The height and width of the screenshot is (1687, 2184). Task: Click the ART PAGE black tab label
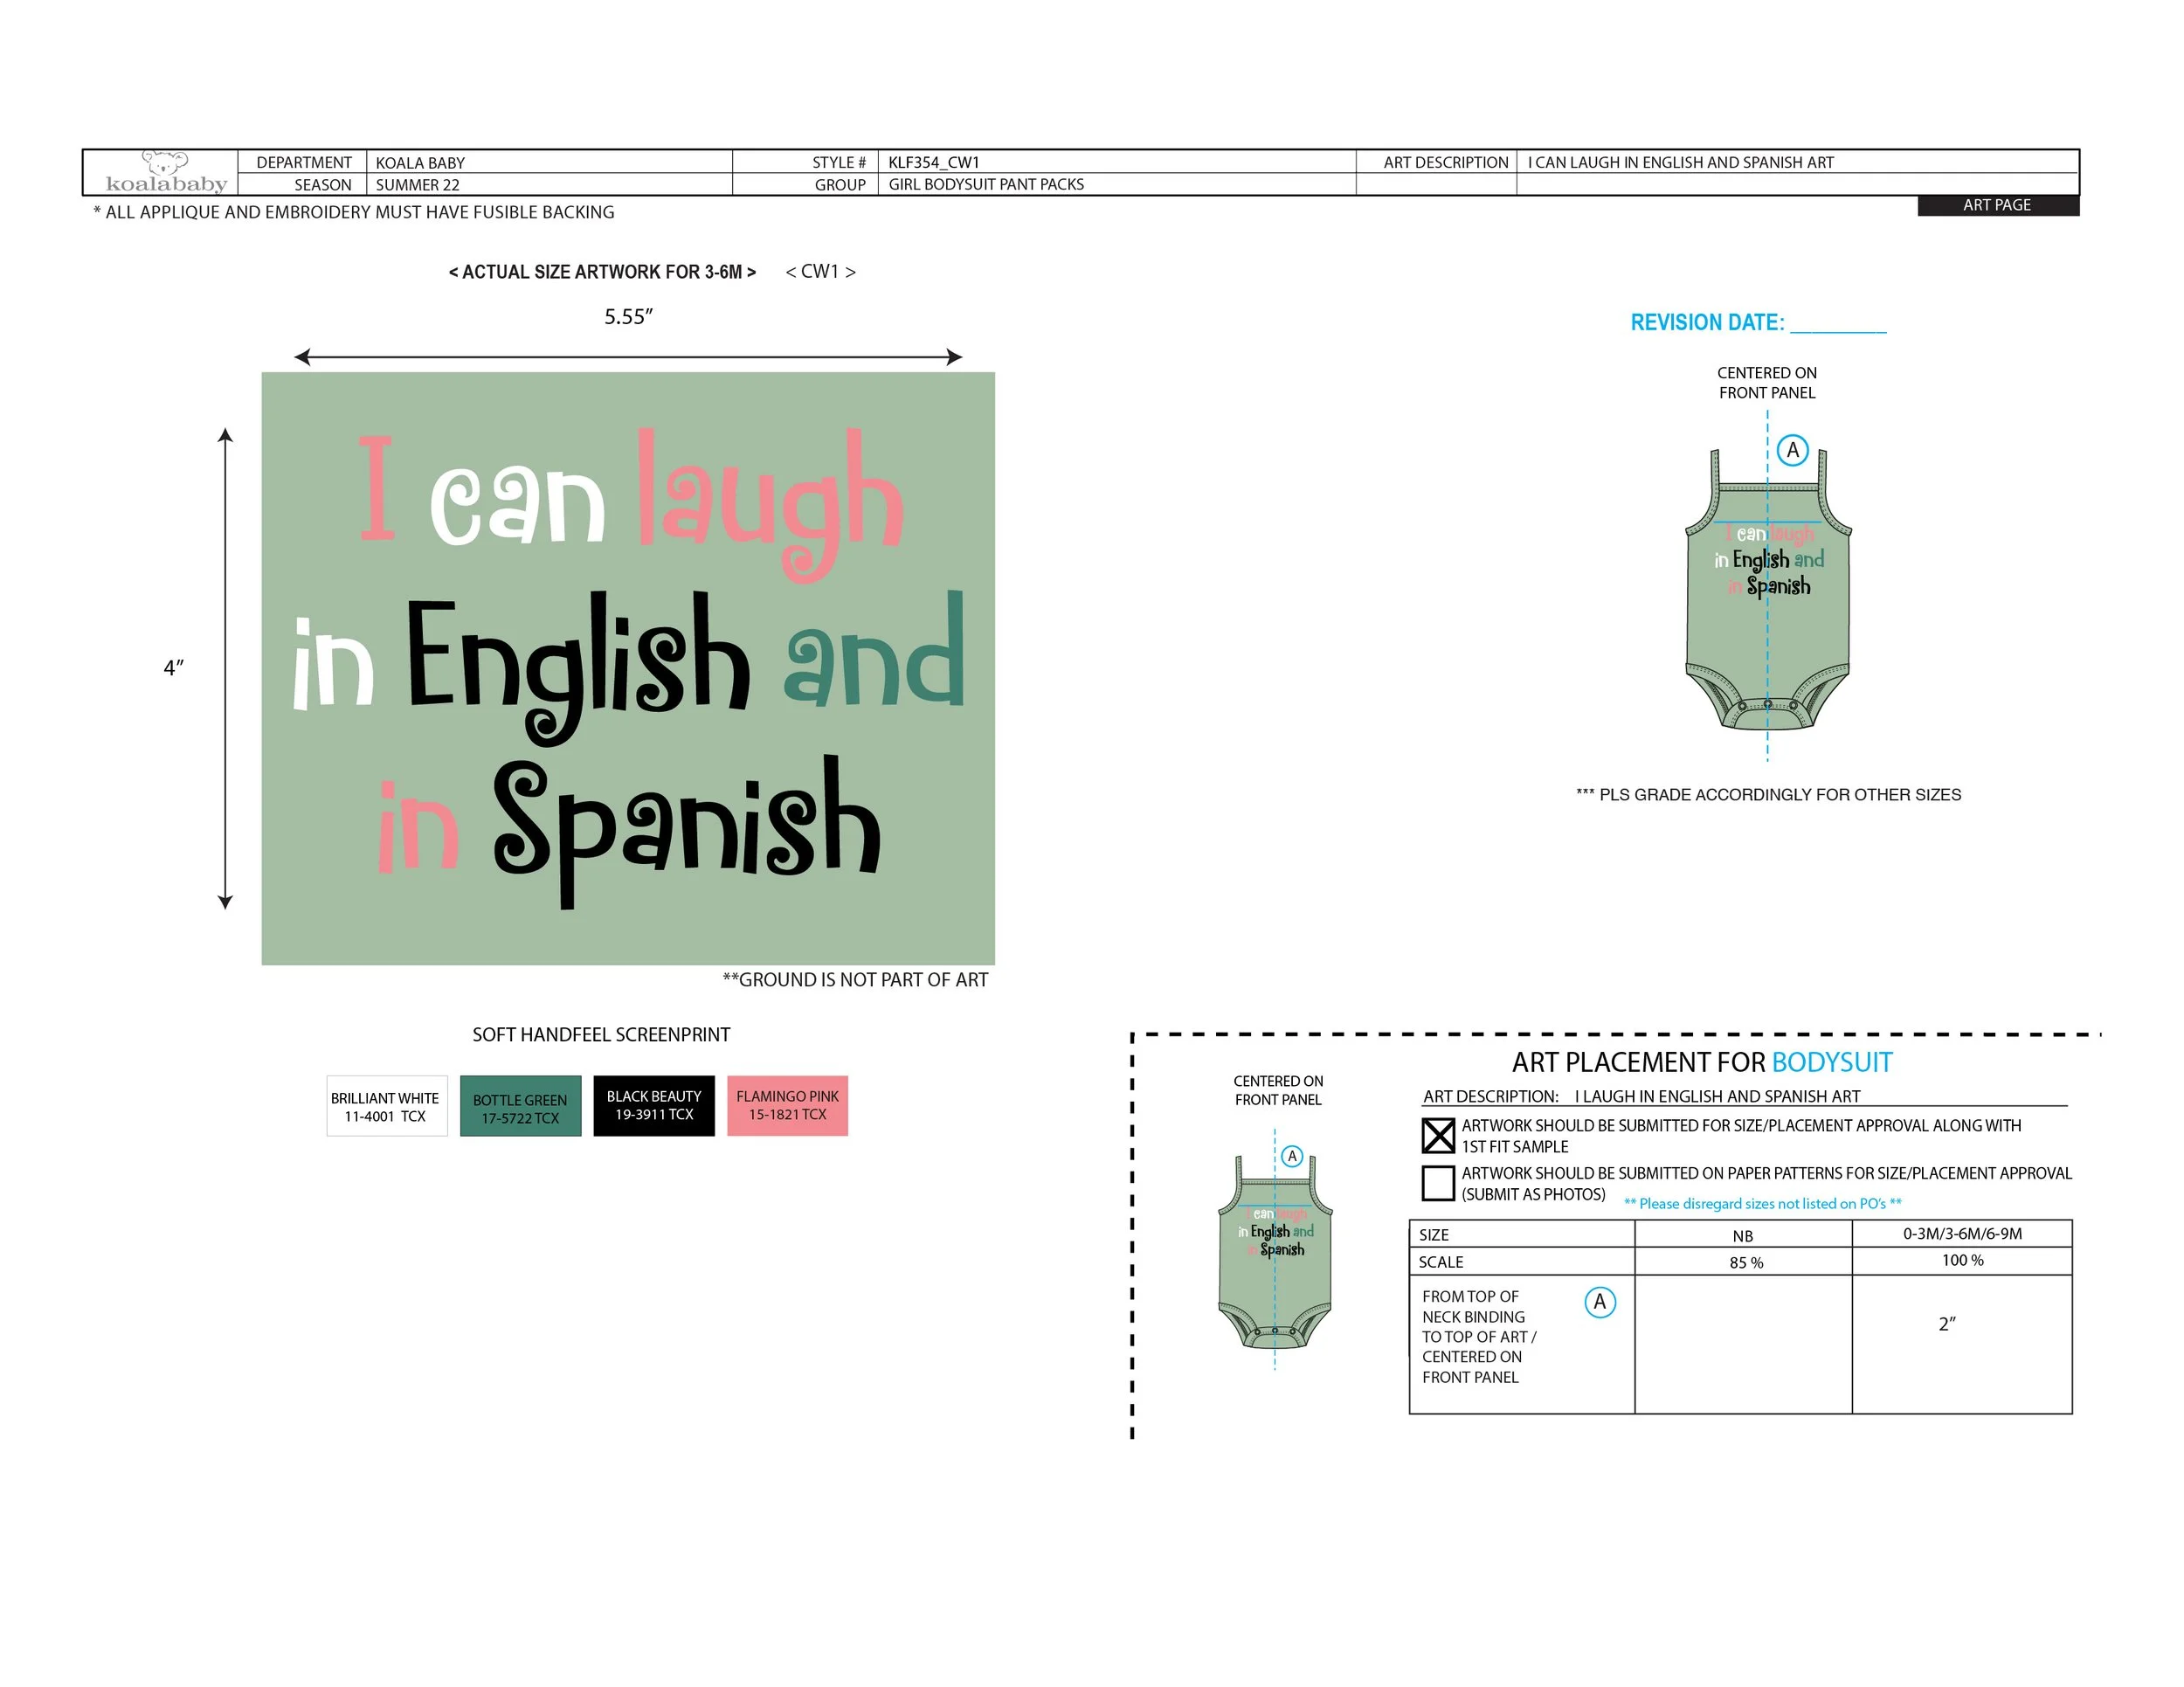tap(1997, 205)
